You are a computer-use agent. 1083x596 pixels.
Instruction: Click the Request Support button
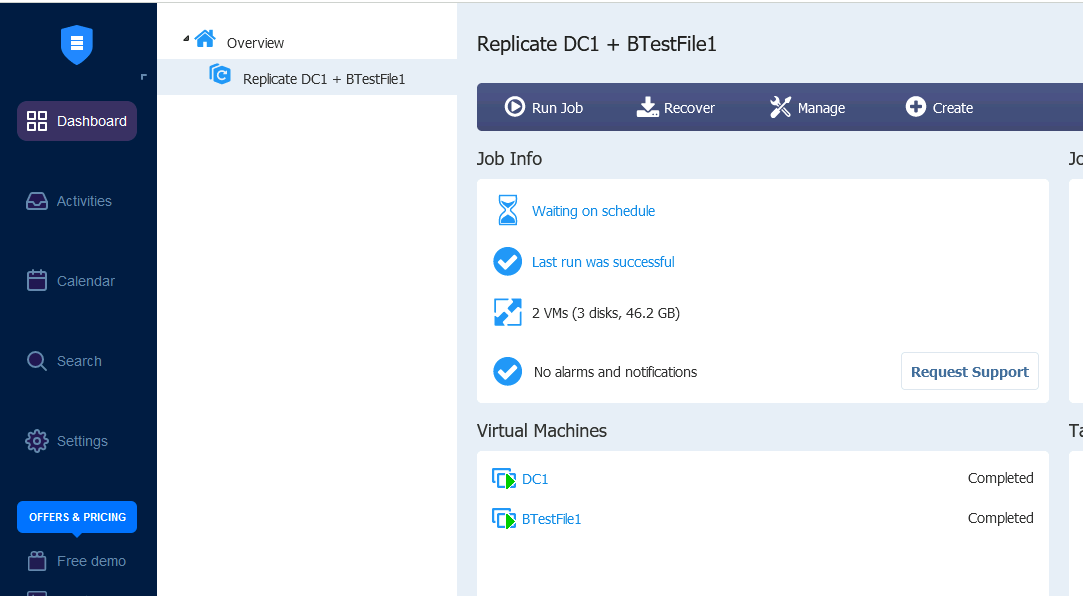(970, 372)
